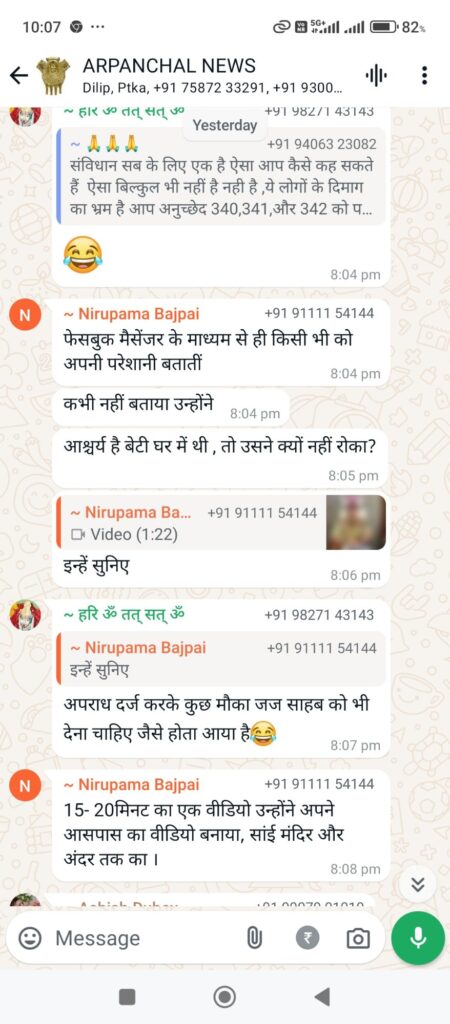Open the three-dot more options menu

click(425, 76)
